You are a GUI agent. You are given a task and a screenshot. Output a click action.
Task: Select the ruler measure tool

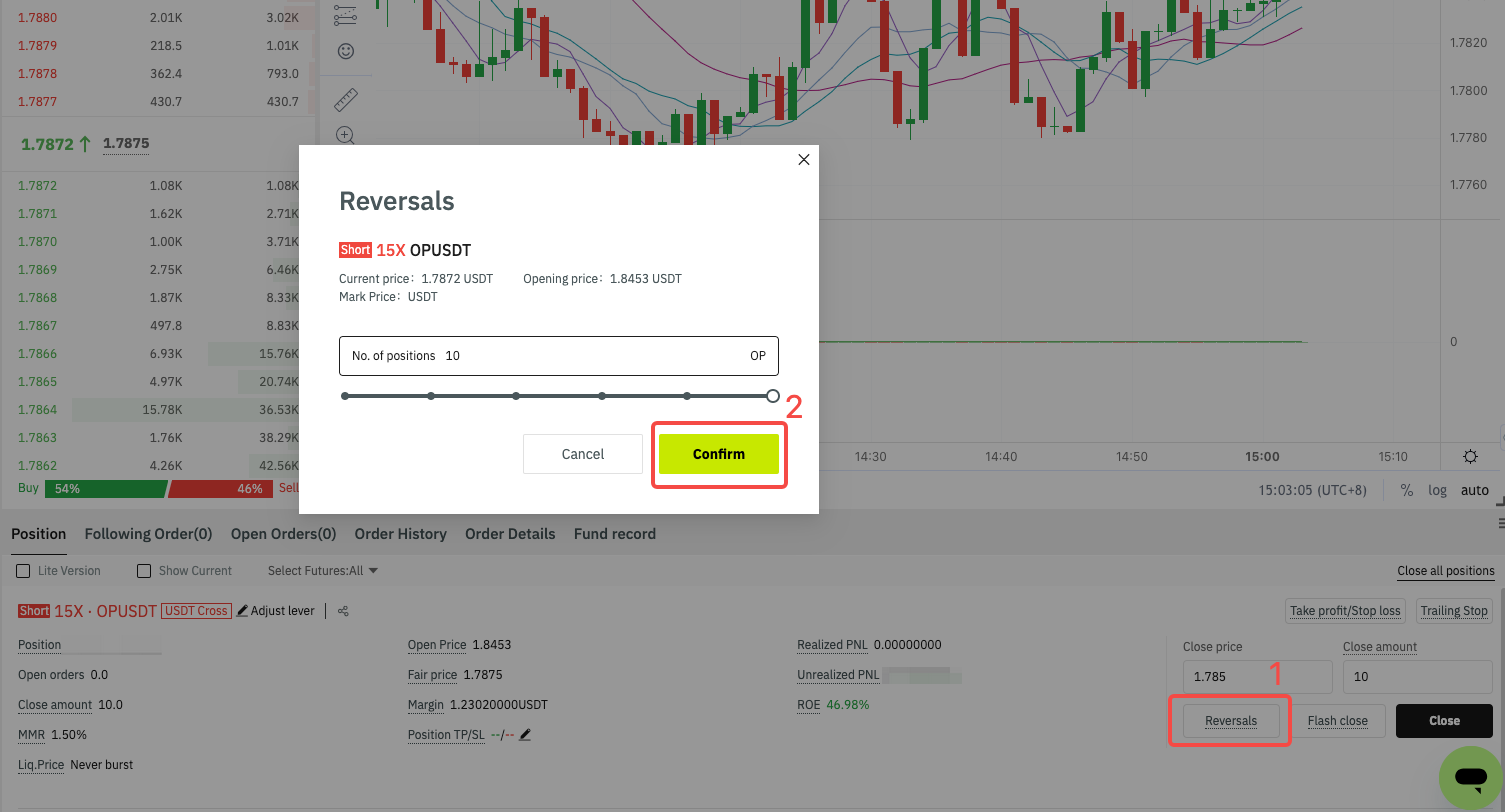346,99
